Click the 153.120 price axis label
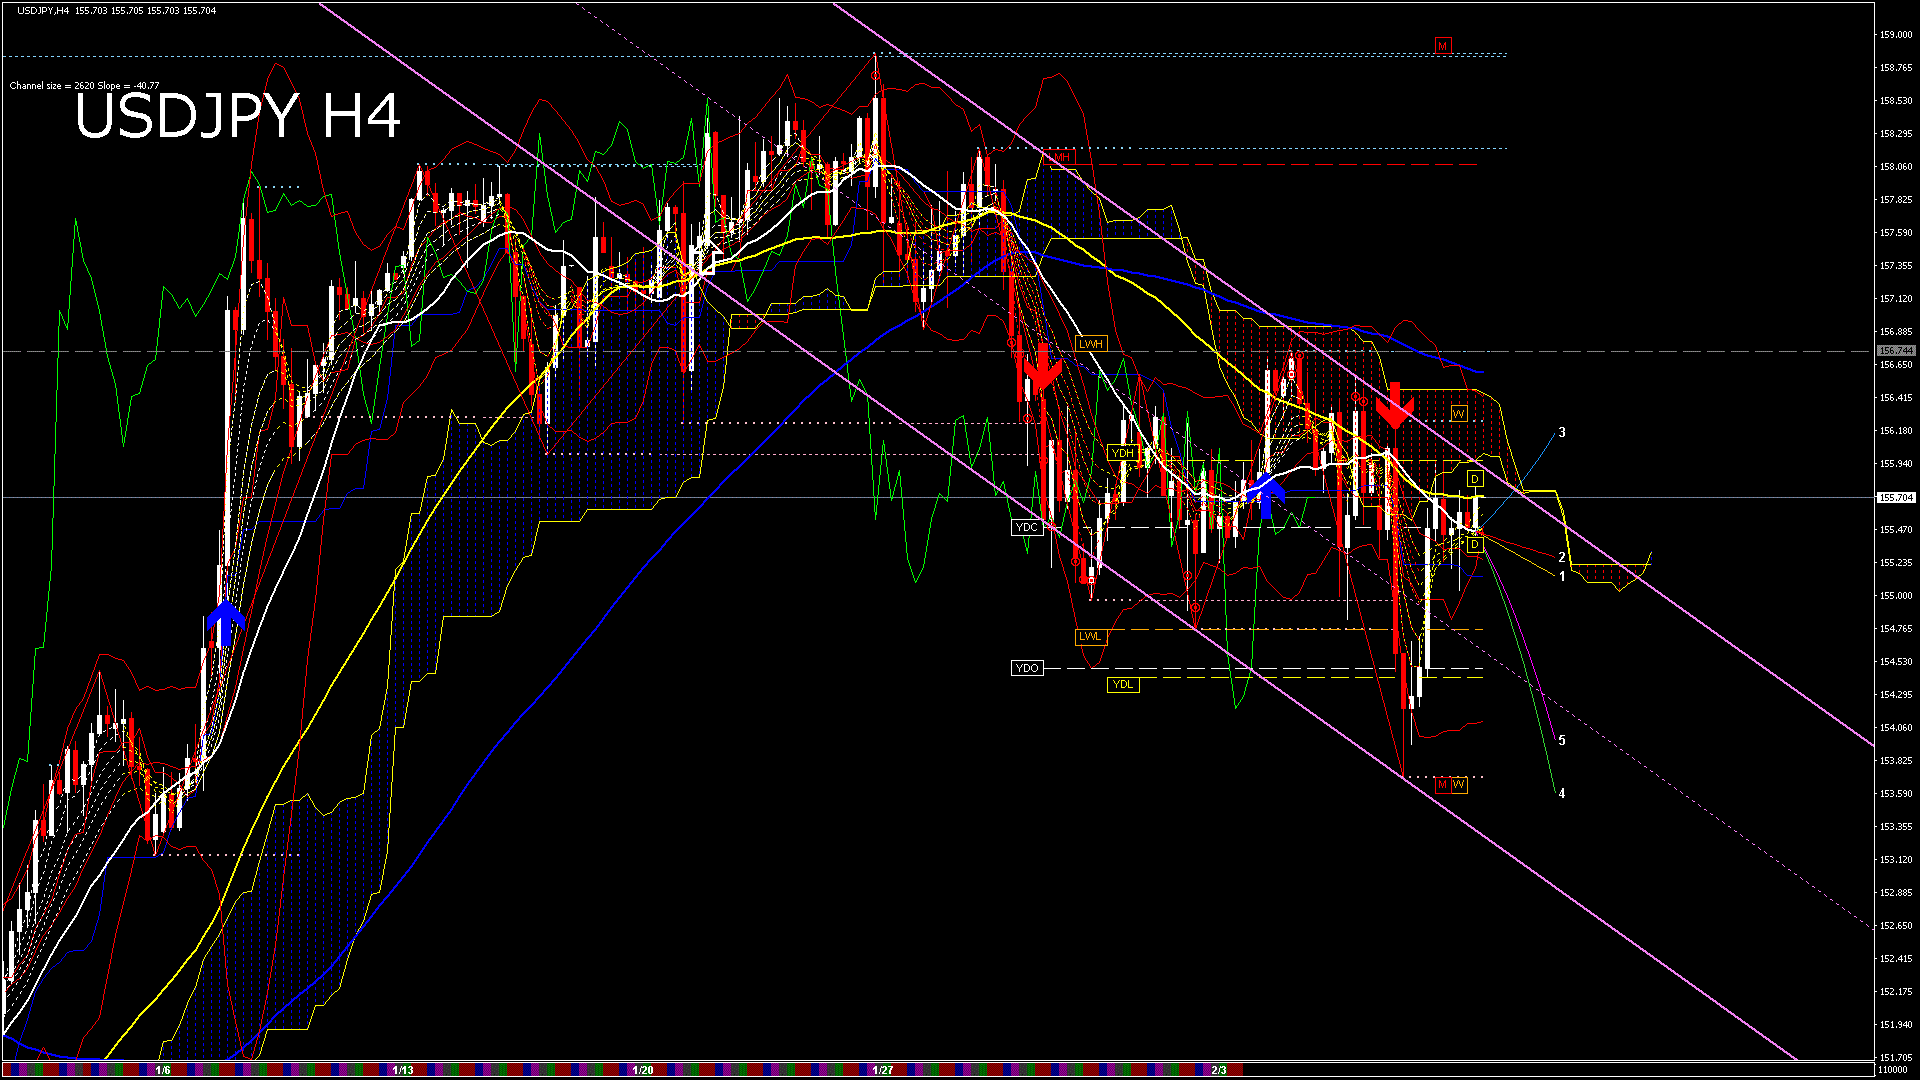 (x=1895, y=860)
